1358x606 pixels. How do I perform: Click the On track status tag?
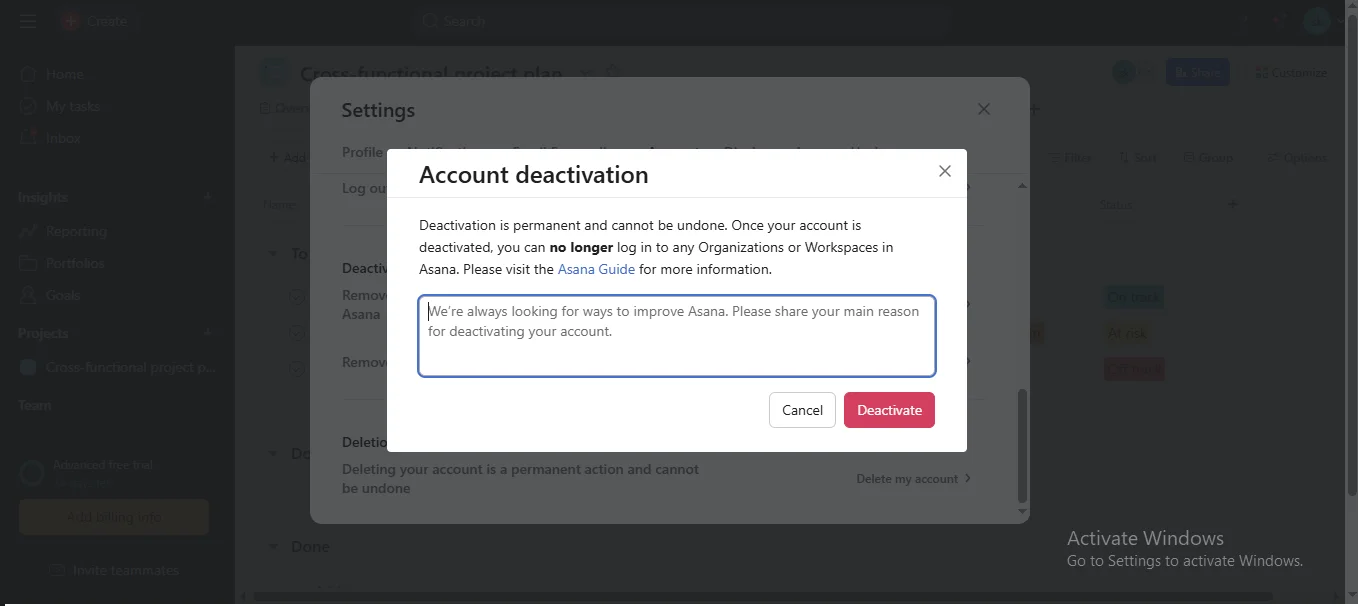pos(1134,297)
